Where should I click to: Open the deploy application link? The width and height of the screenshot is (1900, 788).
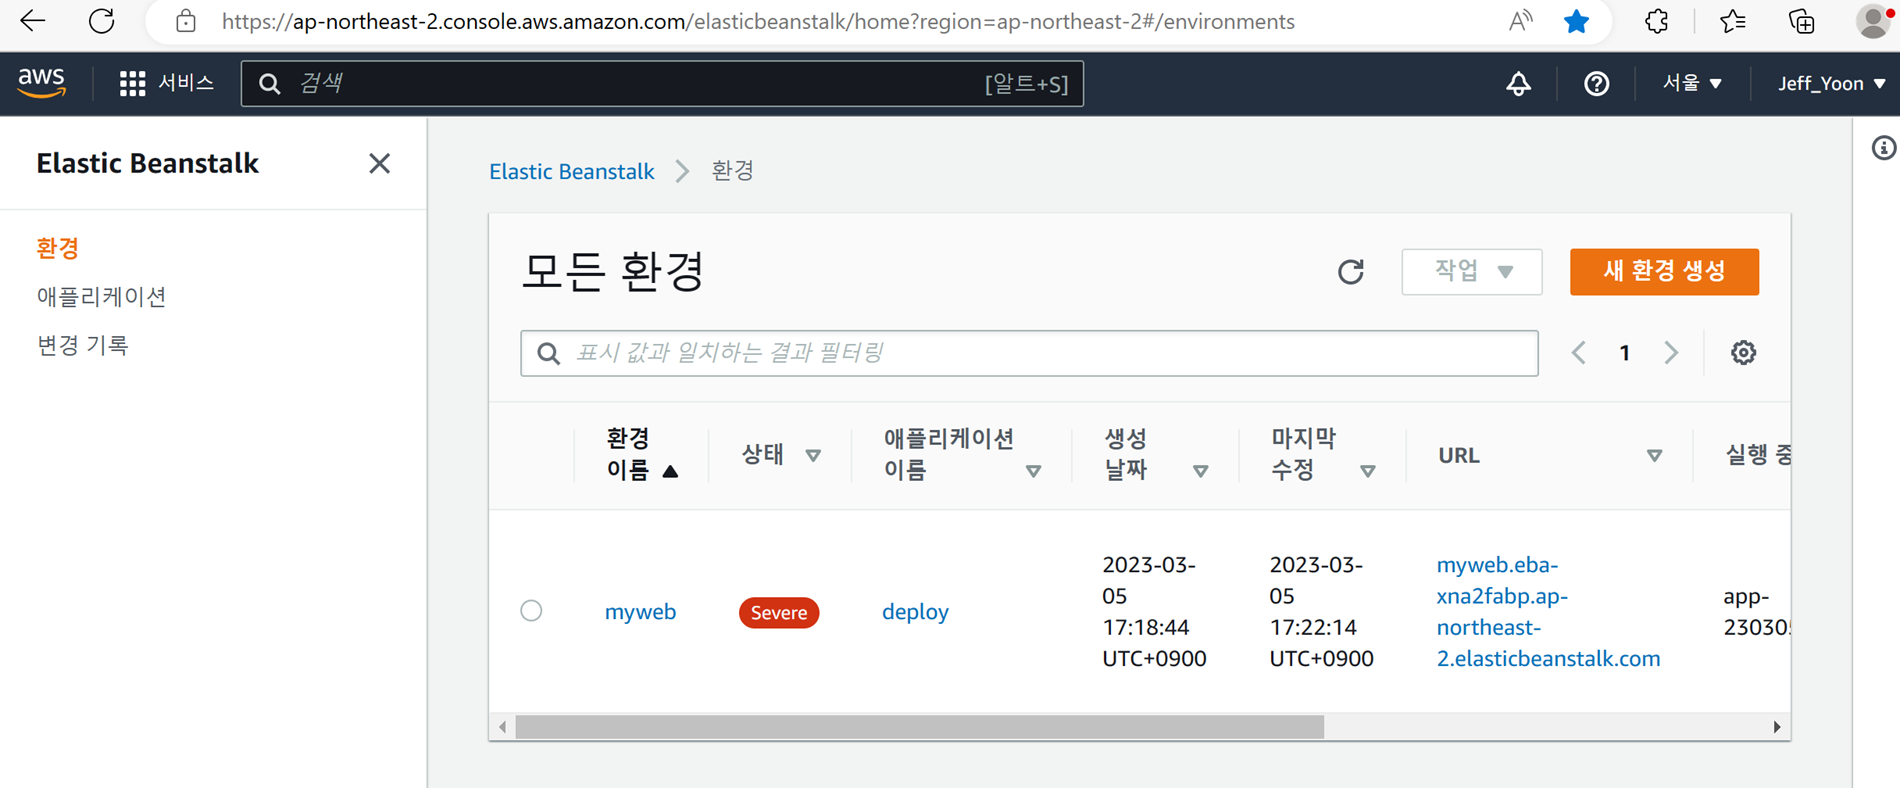click(x=915, y=611)
